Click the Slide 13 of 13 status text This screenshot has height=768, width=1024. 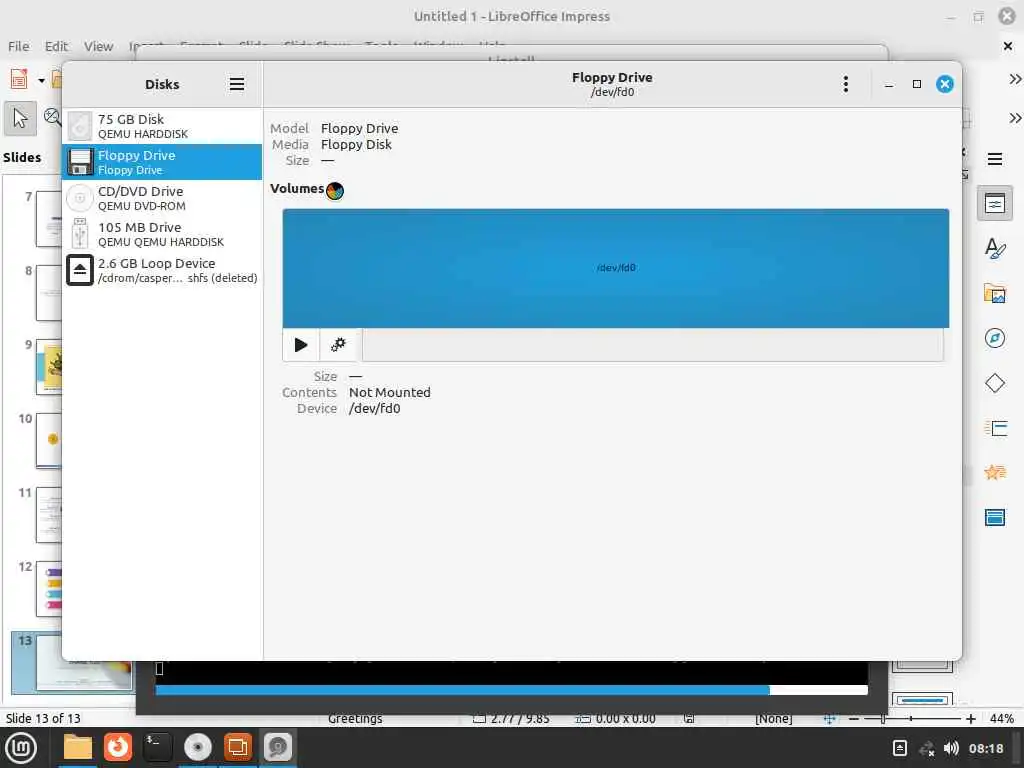coord(43,718)
